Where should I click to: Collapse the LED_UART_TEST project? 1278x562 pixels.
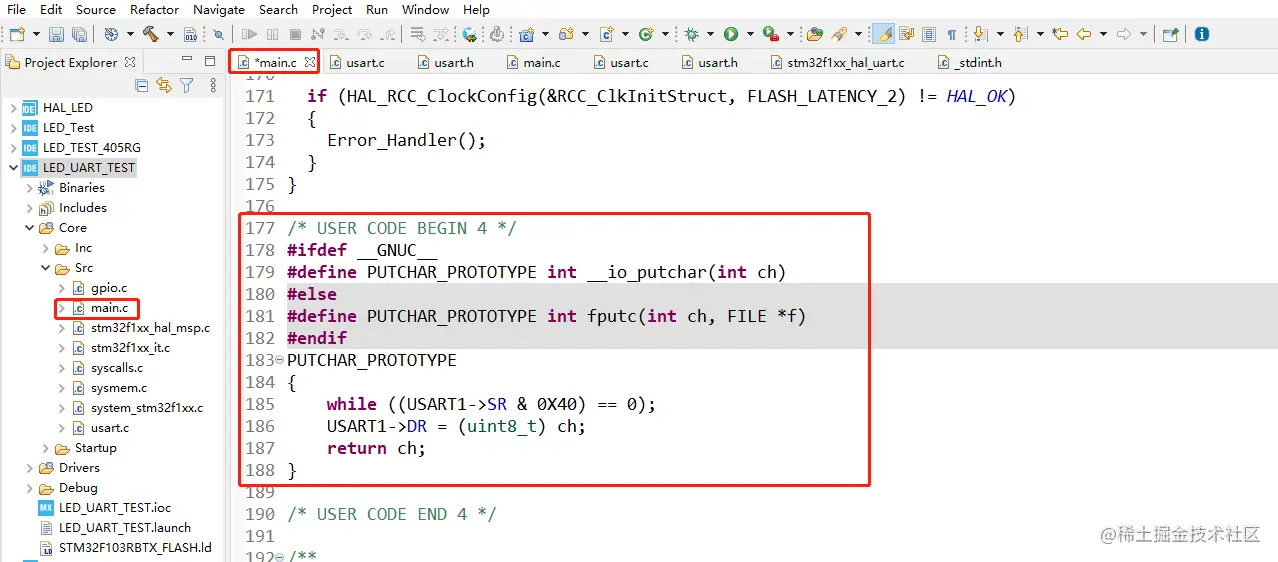(x=13, y=168)
